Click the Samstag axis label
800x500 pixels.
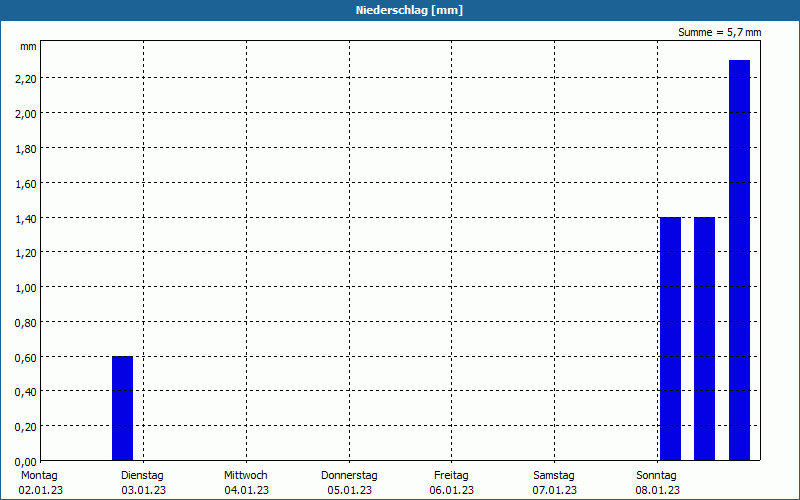554,476
